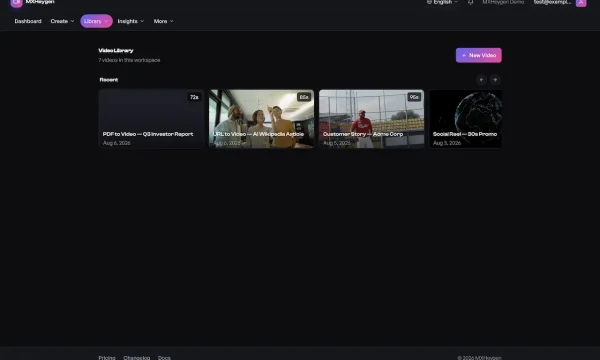Click the MXHeygen Demo workspace name
This screenshot has height=360, width=600.
(x=503, y=2)
